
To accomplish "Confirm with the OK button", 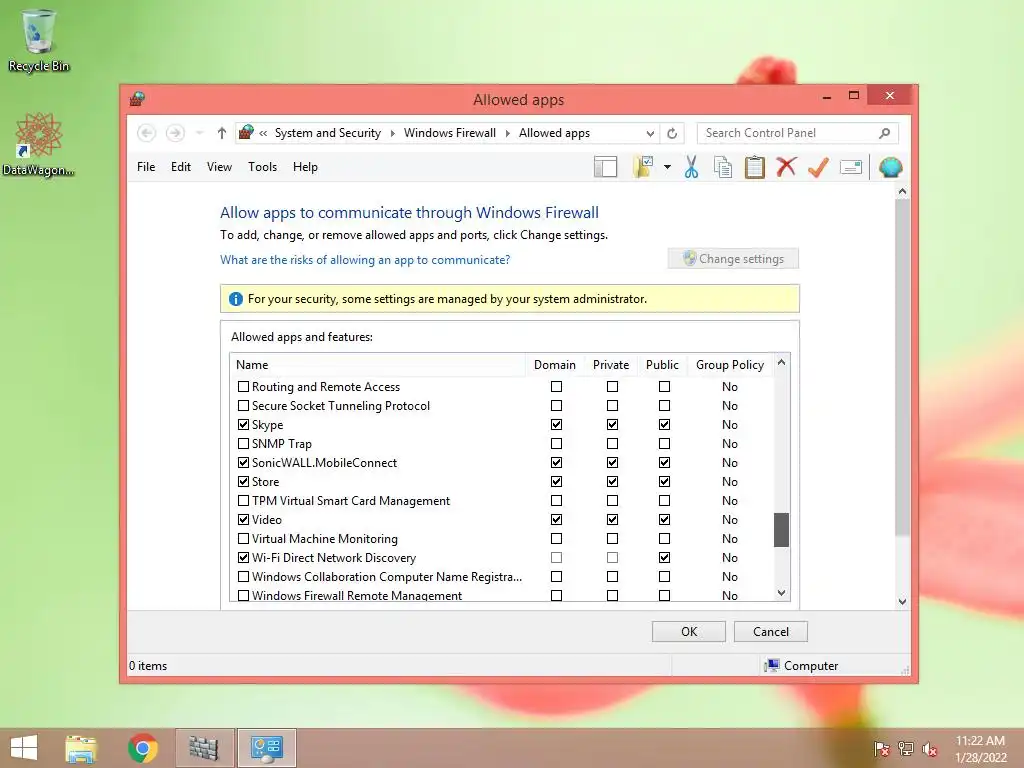I will click(689, 632).
